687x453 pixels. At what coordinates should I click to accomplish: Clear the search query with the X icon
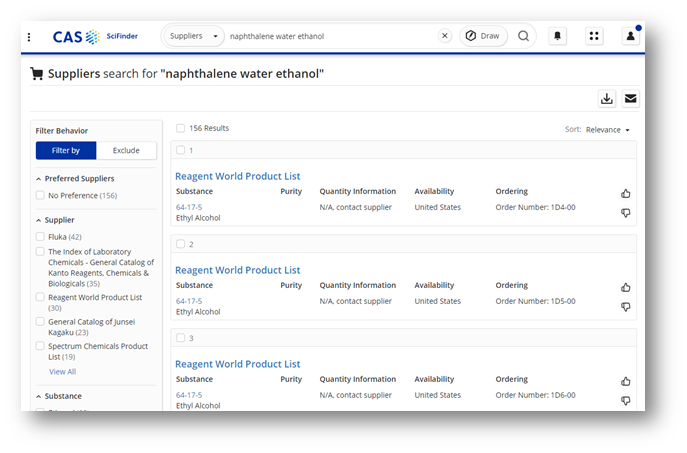coord(445,36)
